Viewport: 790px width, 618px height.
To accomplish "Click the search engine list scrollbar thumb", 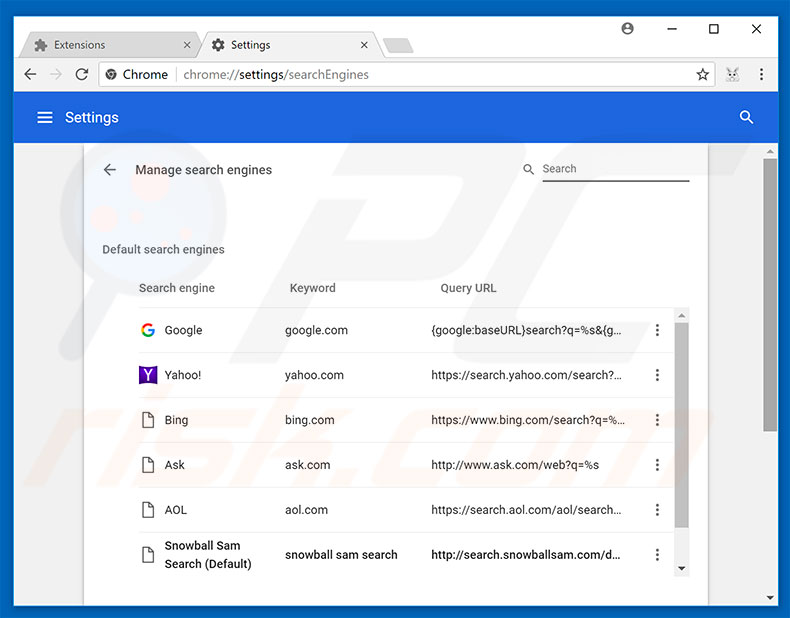I will click(x=681, y=426).
